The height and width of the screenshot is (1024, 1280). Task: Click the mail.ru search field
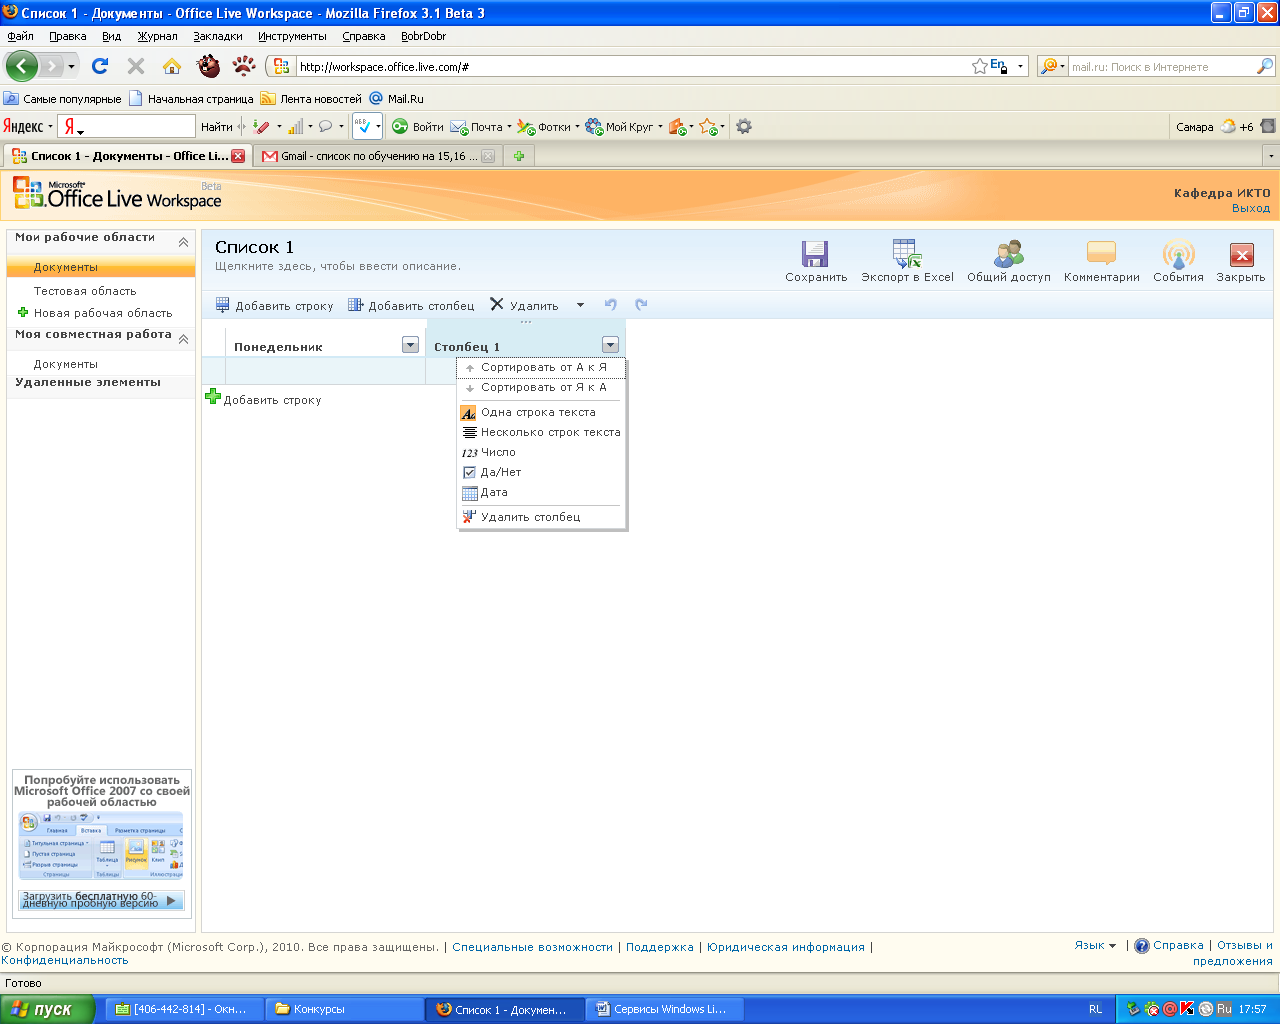click(1162, 67)
